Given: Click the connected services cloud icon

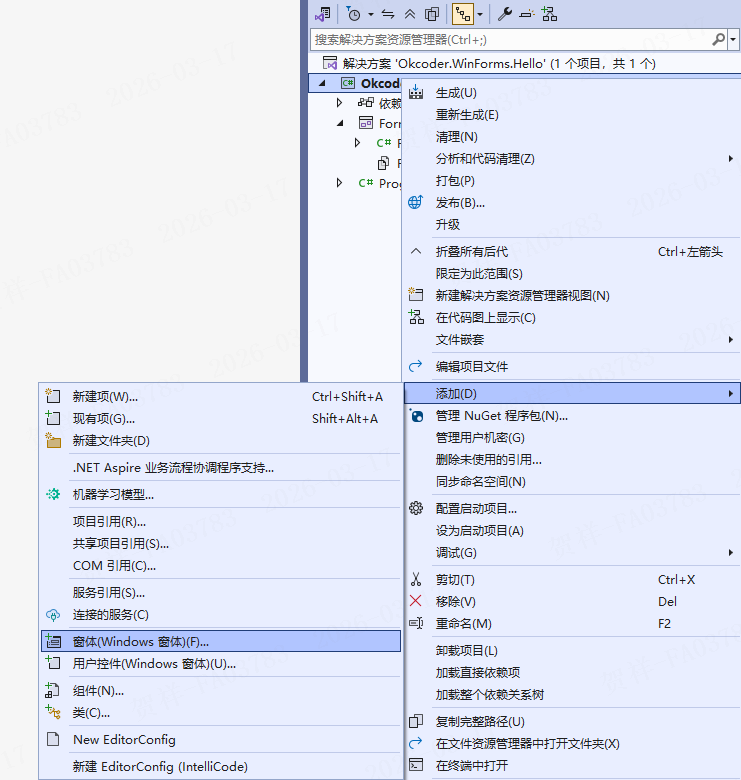Looking at the screenshot, I should [53, 615].
